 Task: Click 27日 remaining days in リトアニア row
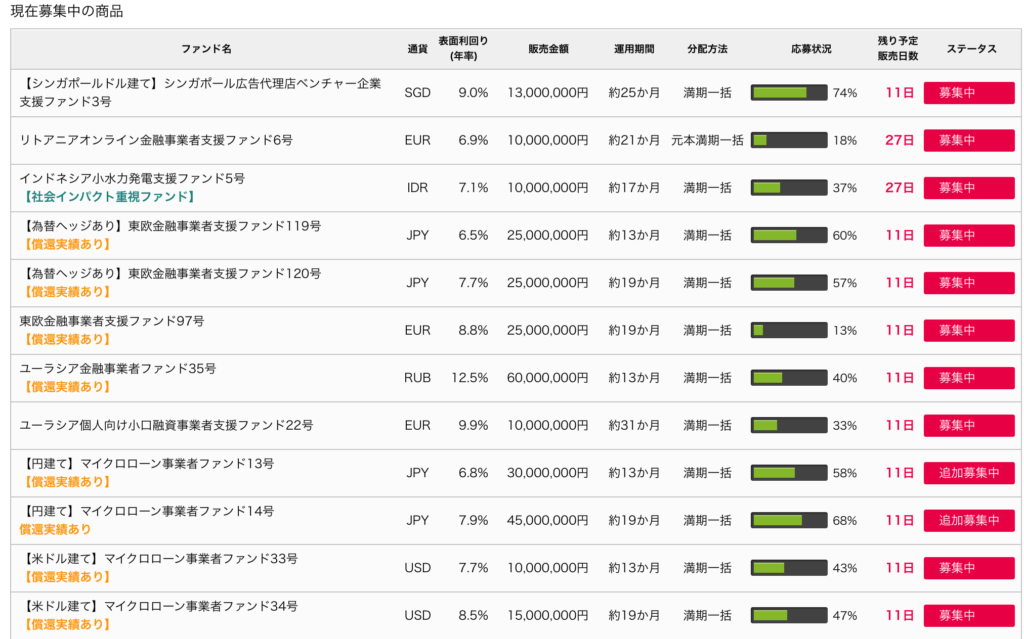899,140
